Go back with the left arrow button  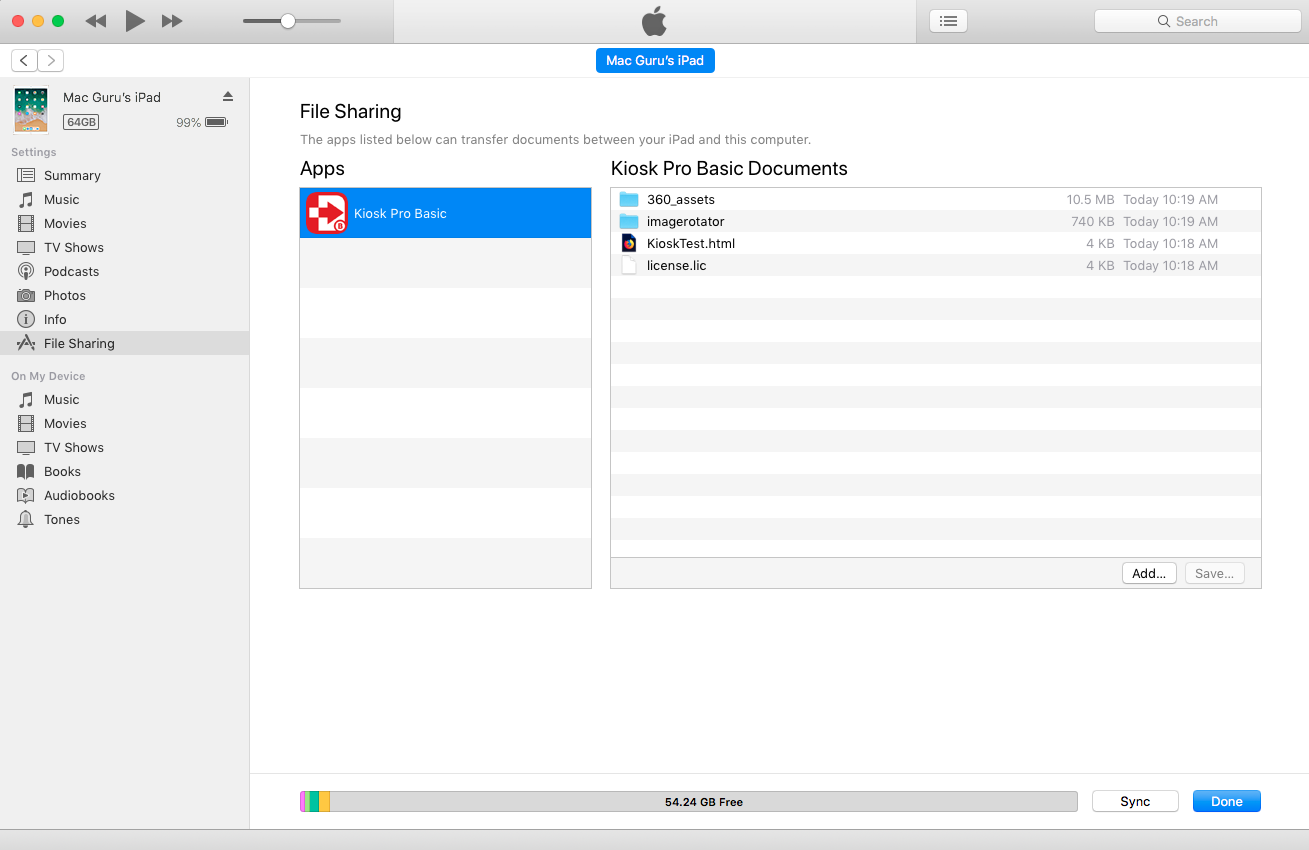coord(24,61)
